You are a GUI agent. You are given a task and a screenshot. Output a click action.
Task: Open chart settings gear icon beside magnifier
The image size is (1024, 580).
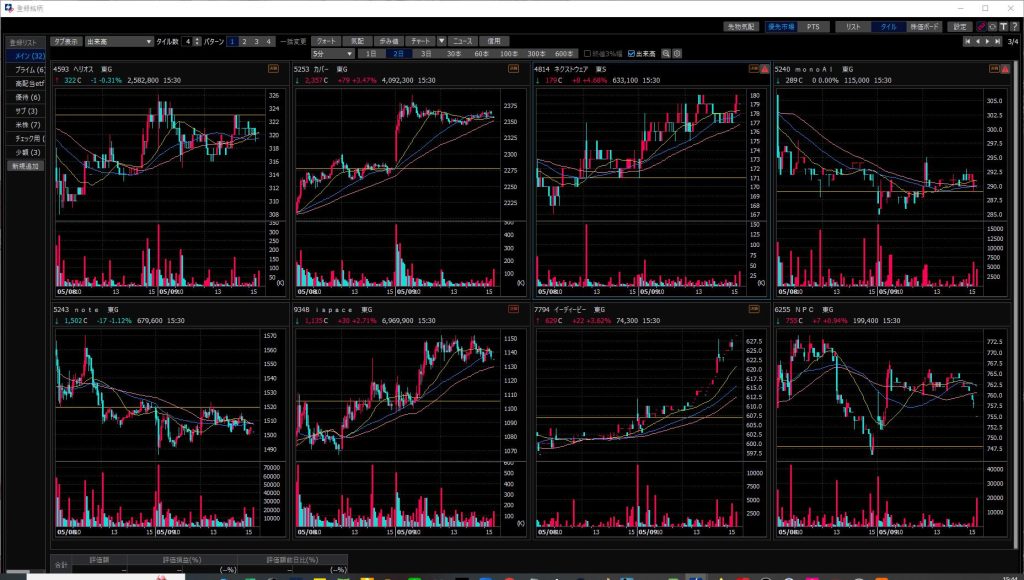(677, 53)
